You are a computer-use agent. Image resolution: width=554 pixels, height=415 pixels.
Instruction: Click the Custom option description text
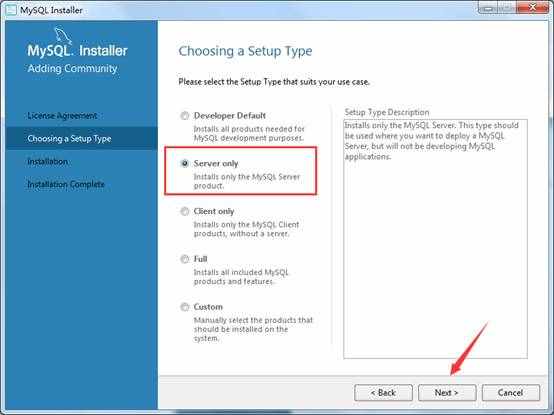coord(253,329)
